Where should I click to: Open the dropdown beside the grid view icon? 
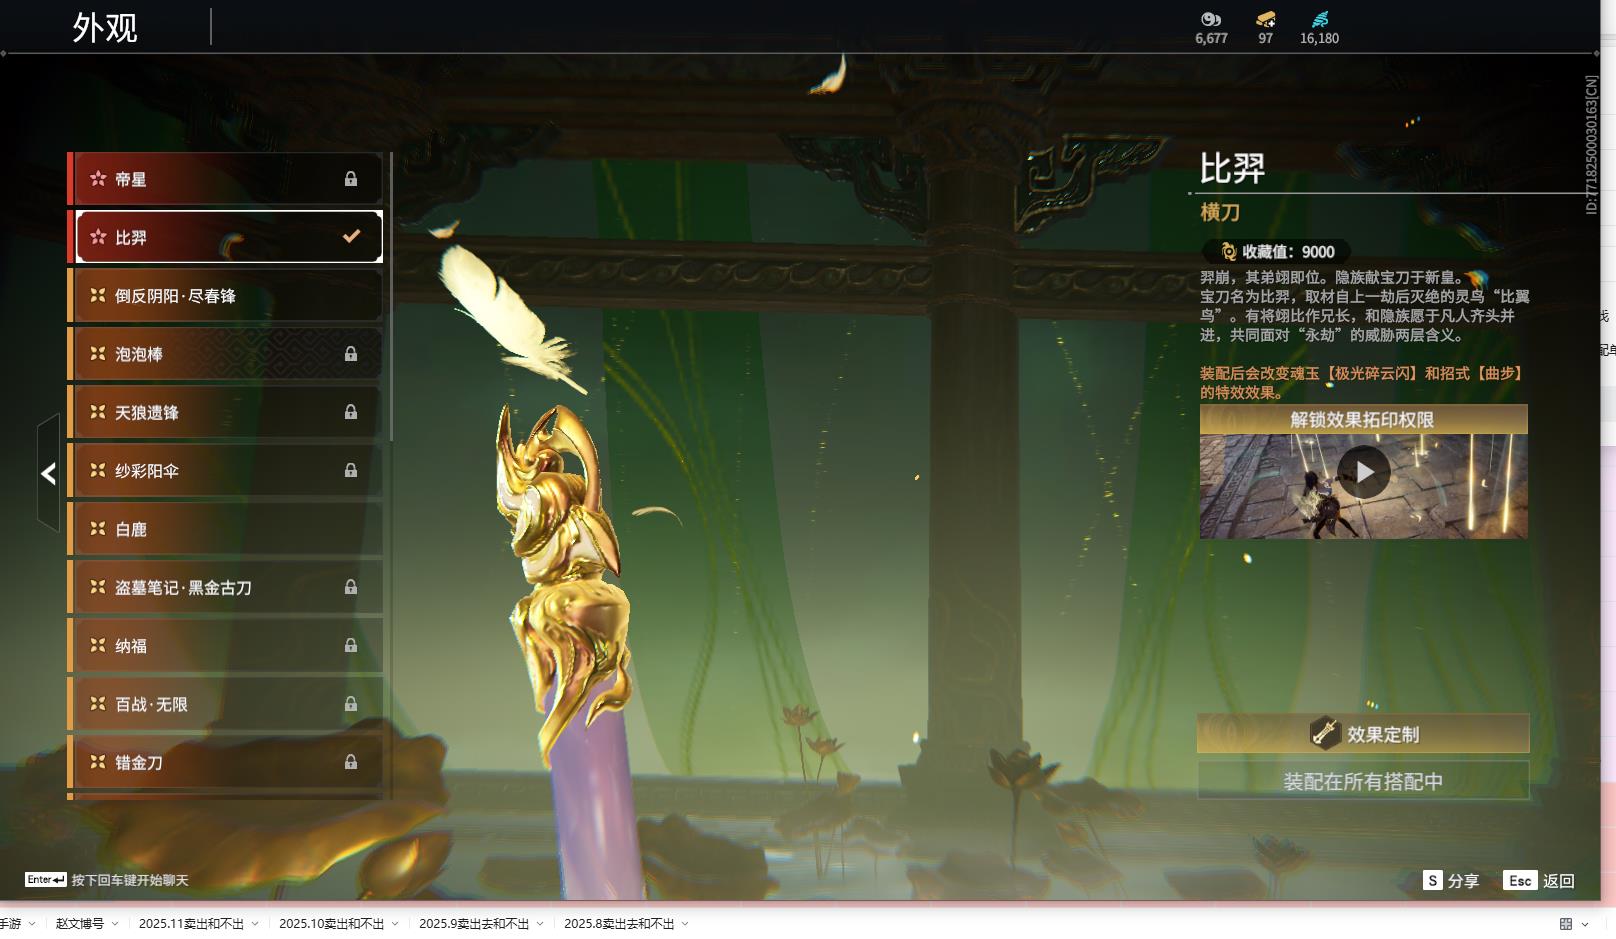pyautogui.click(x=1585, y=924)
